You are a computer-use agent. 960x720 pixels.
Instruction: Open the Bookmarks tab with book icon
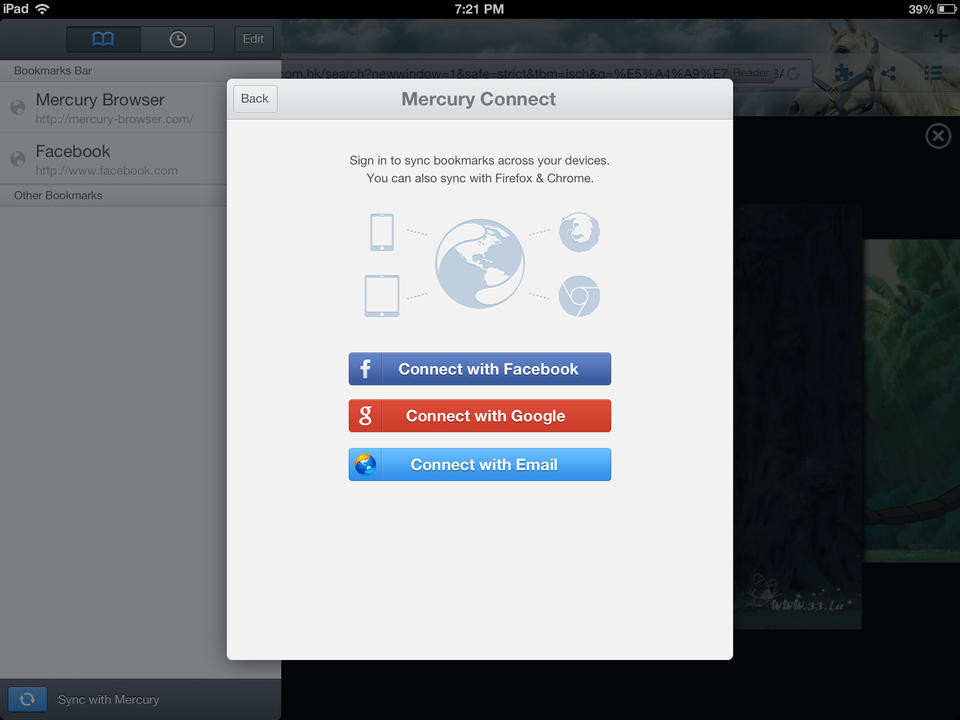pos(103,39)
